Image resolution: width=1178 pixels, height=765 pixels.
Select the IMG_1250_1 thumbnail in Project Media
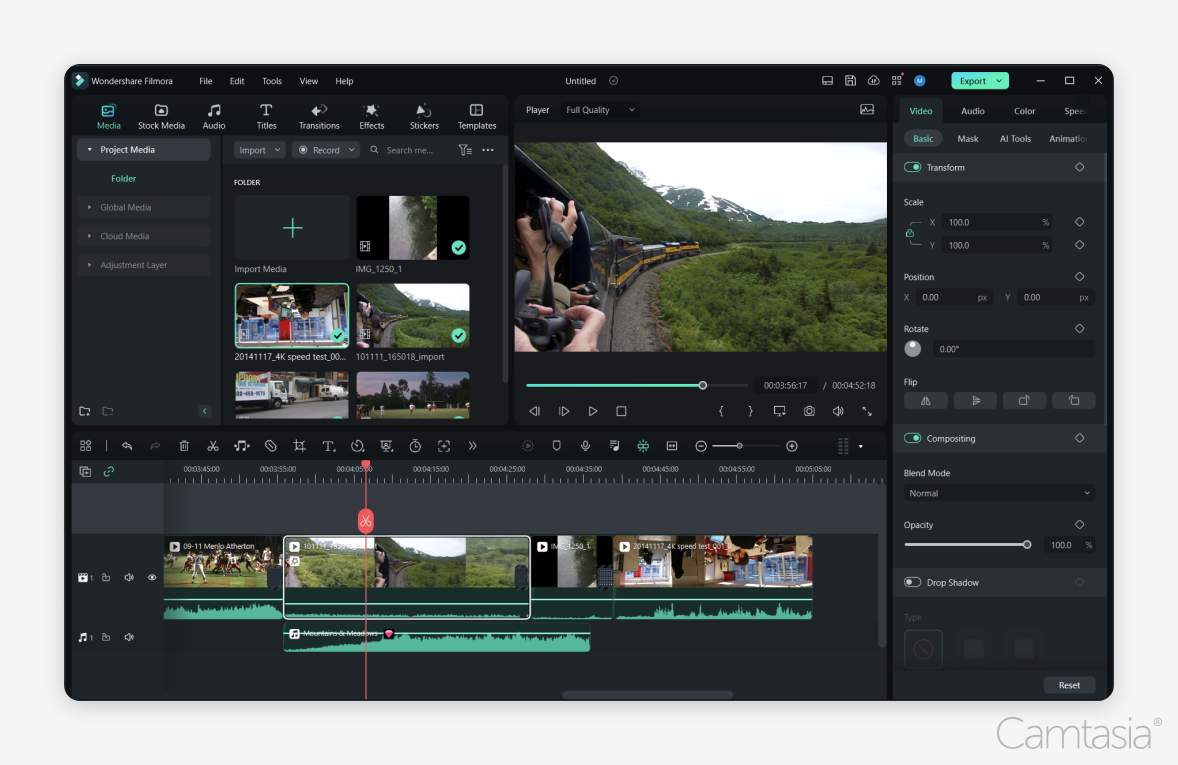(x=412, y=227)
